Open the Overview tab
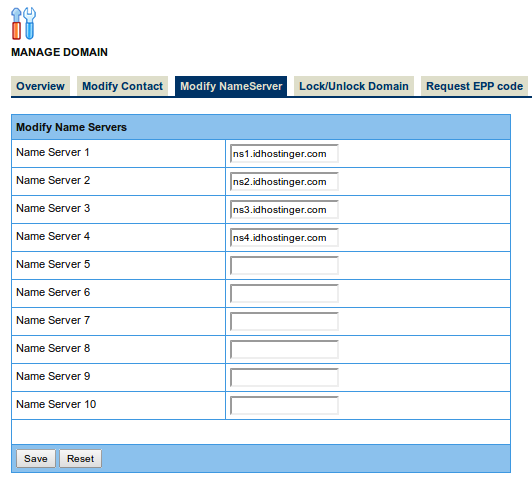This screenshot has height=479, width=532. pos(40,86)
